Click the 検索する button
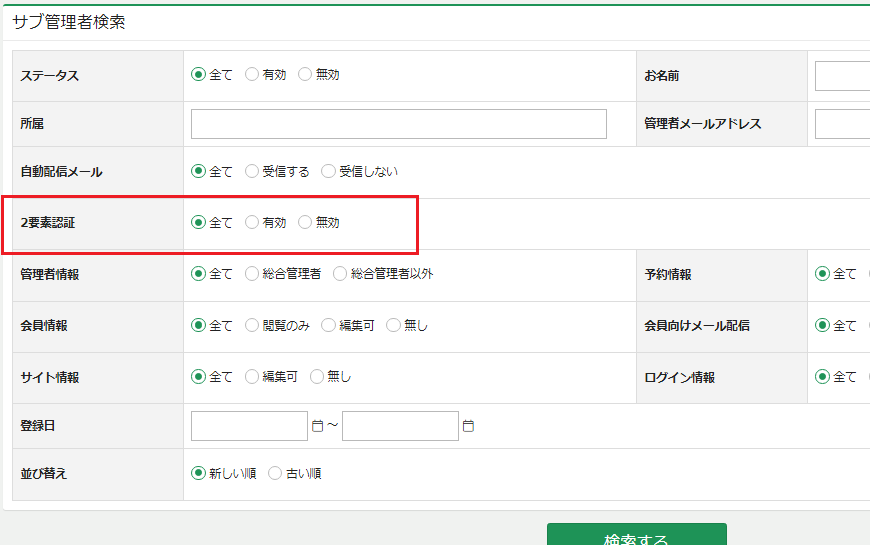Image resolution: width=870 pixels, height=545 pixels. 636,534
